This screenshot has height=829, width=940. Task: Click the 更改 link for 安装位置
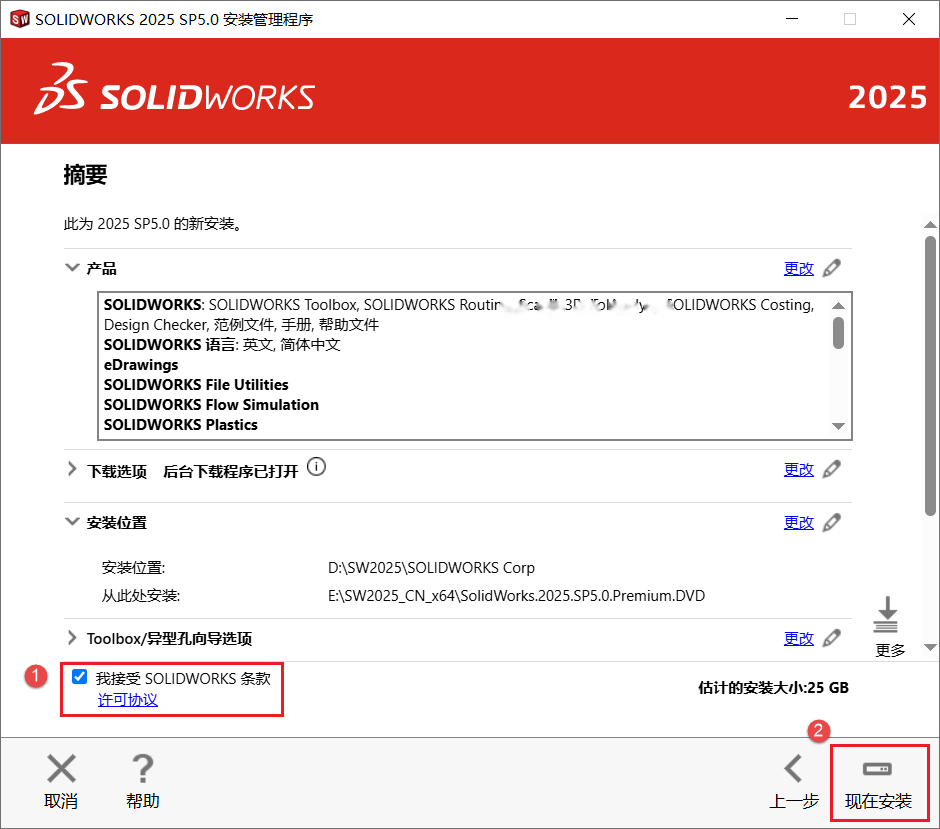(x=799, y=523)
